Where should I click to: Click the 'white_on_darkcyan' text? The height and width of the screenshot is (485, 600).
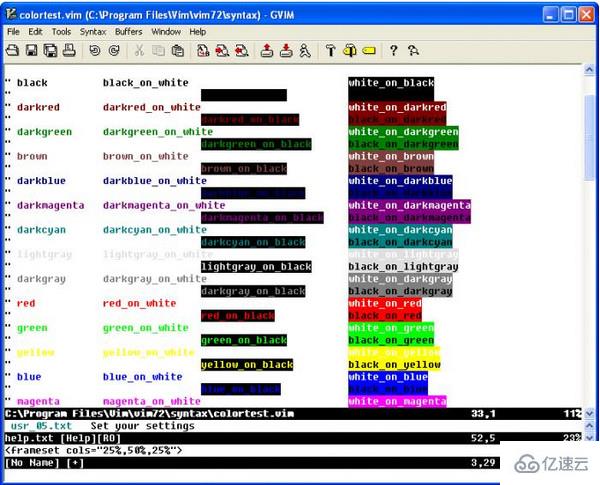point(400,230)
